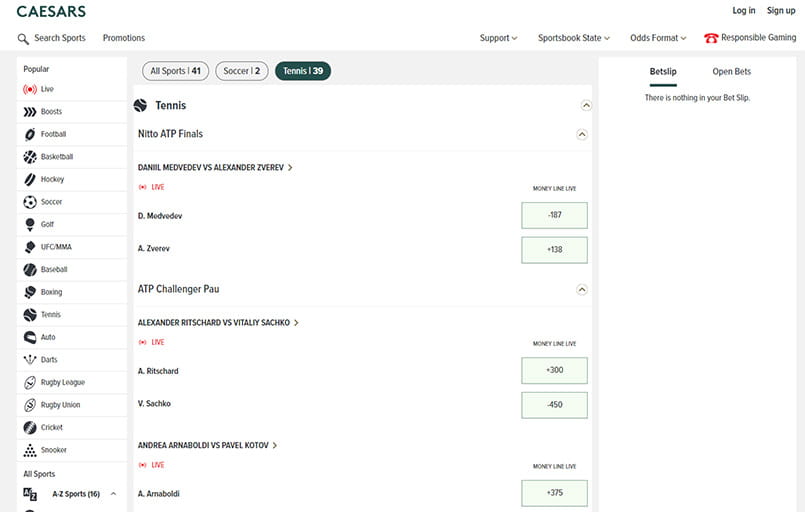Open Ritschard vs Sachko match details
This screenshot has height=512, width=805.
218,323
